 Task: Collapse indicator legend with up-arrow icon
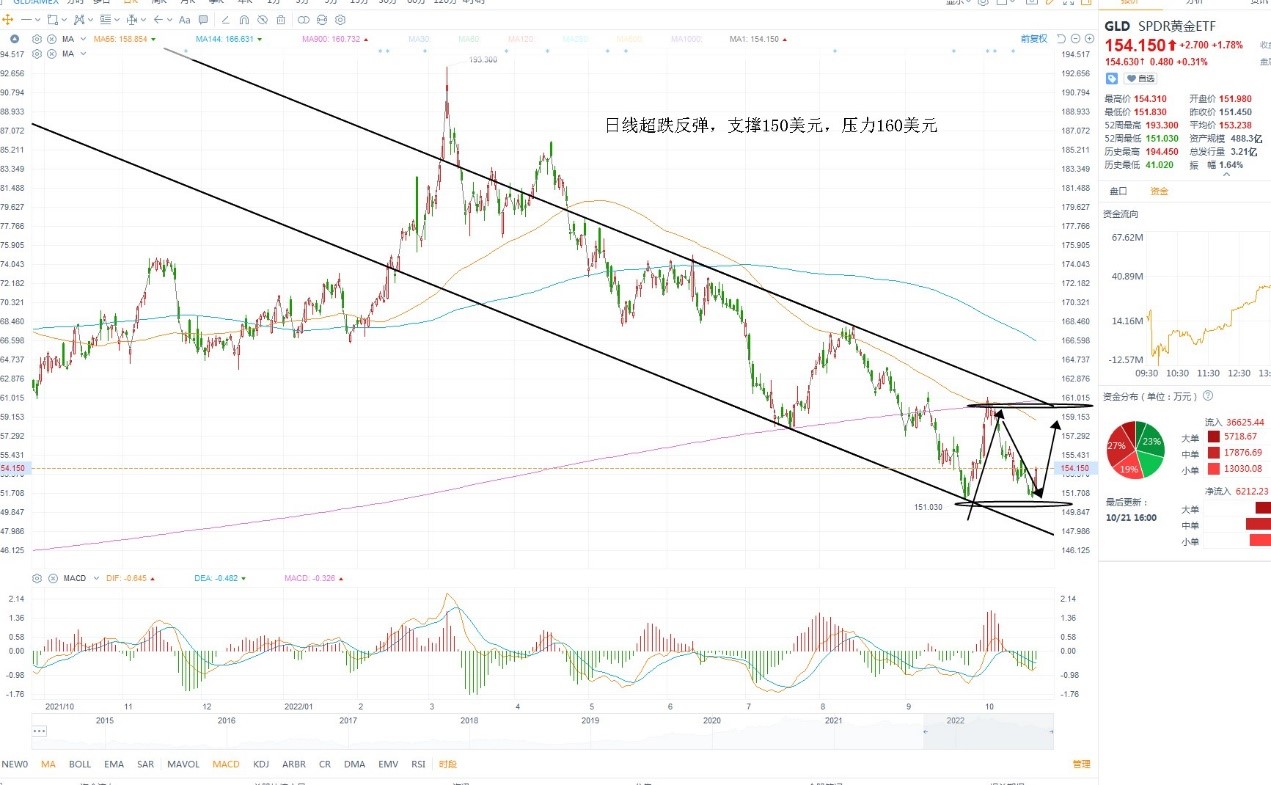click(x=14, y=39)
